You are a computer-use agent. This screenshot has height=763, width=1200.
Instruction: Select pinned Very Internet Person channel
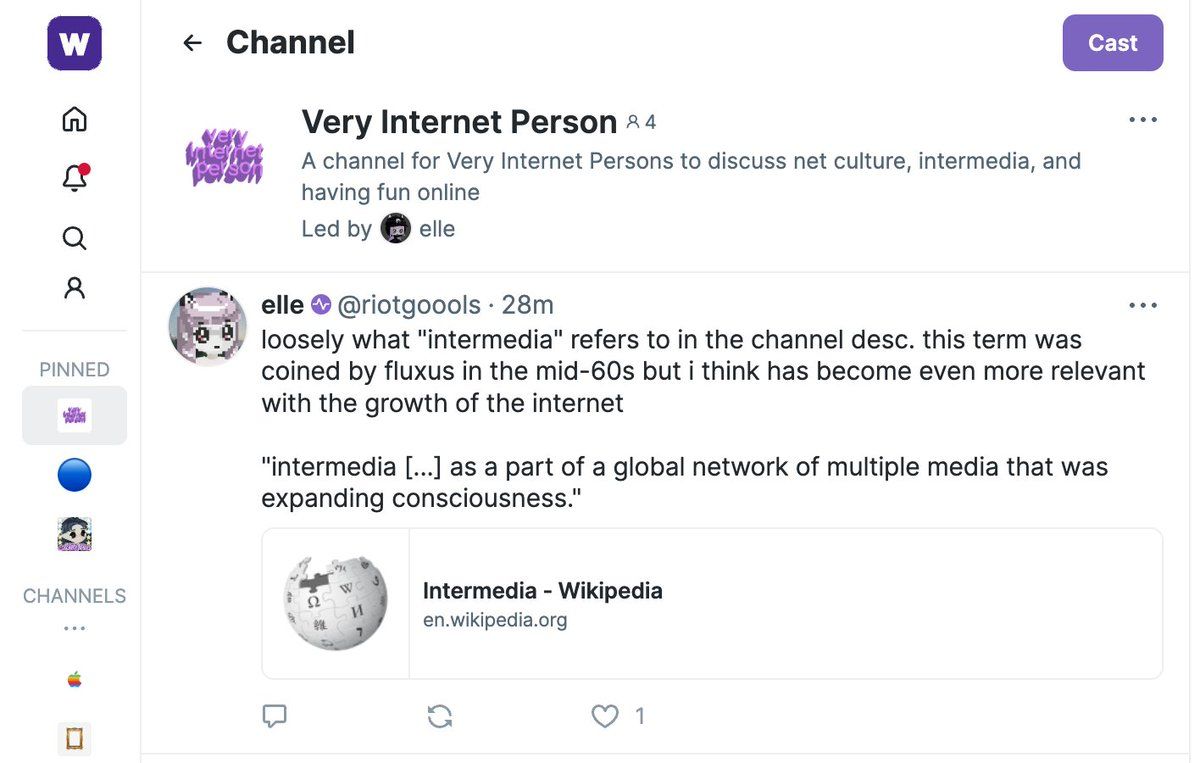click(x=74, y=415)
